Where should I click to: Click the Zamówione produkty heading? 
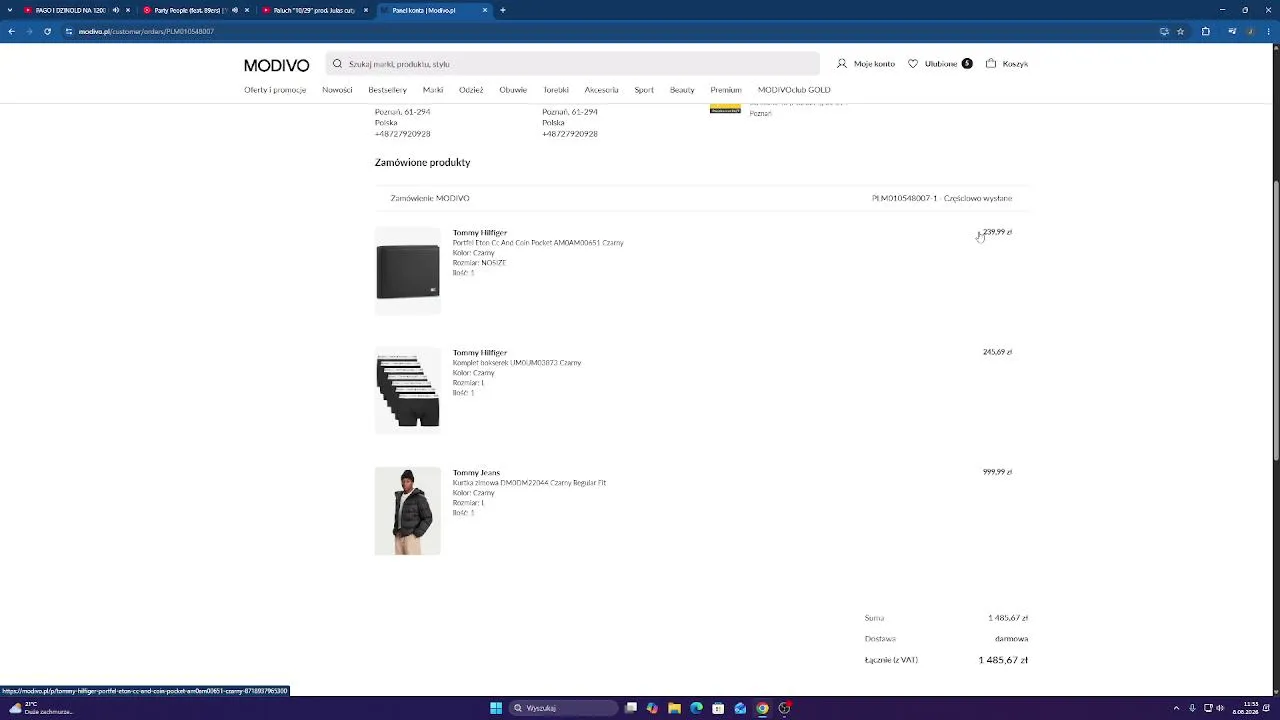pos(422,162)
